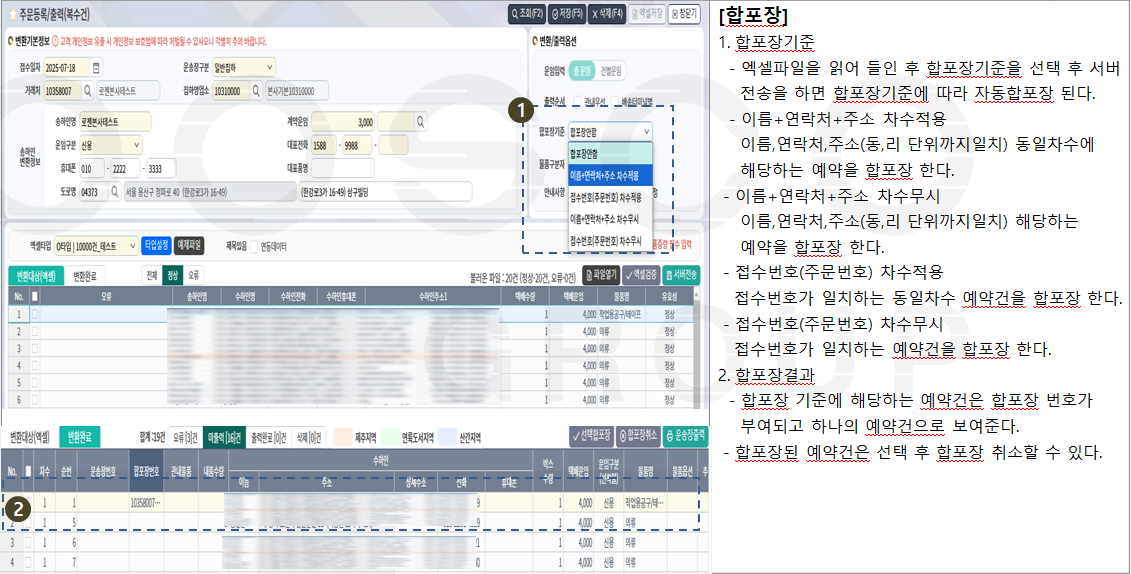Tick the 연동데이터 checkbox
Viewport: 1131px width, 574px height.
[254, 247]
